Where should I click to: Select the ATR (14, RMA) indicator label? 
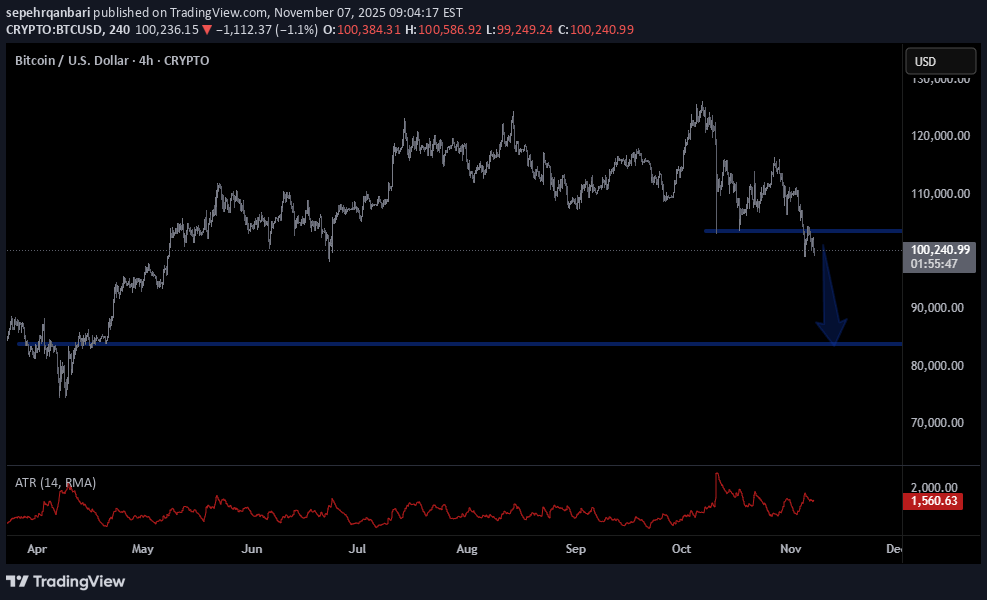[55, 483]
